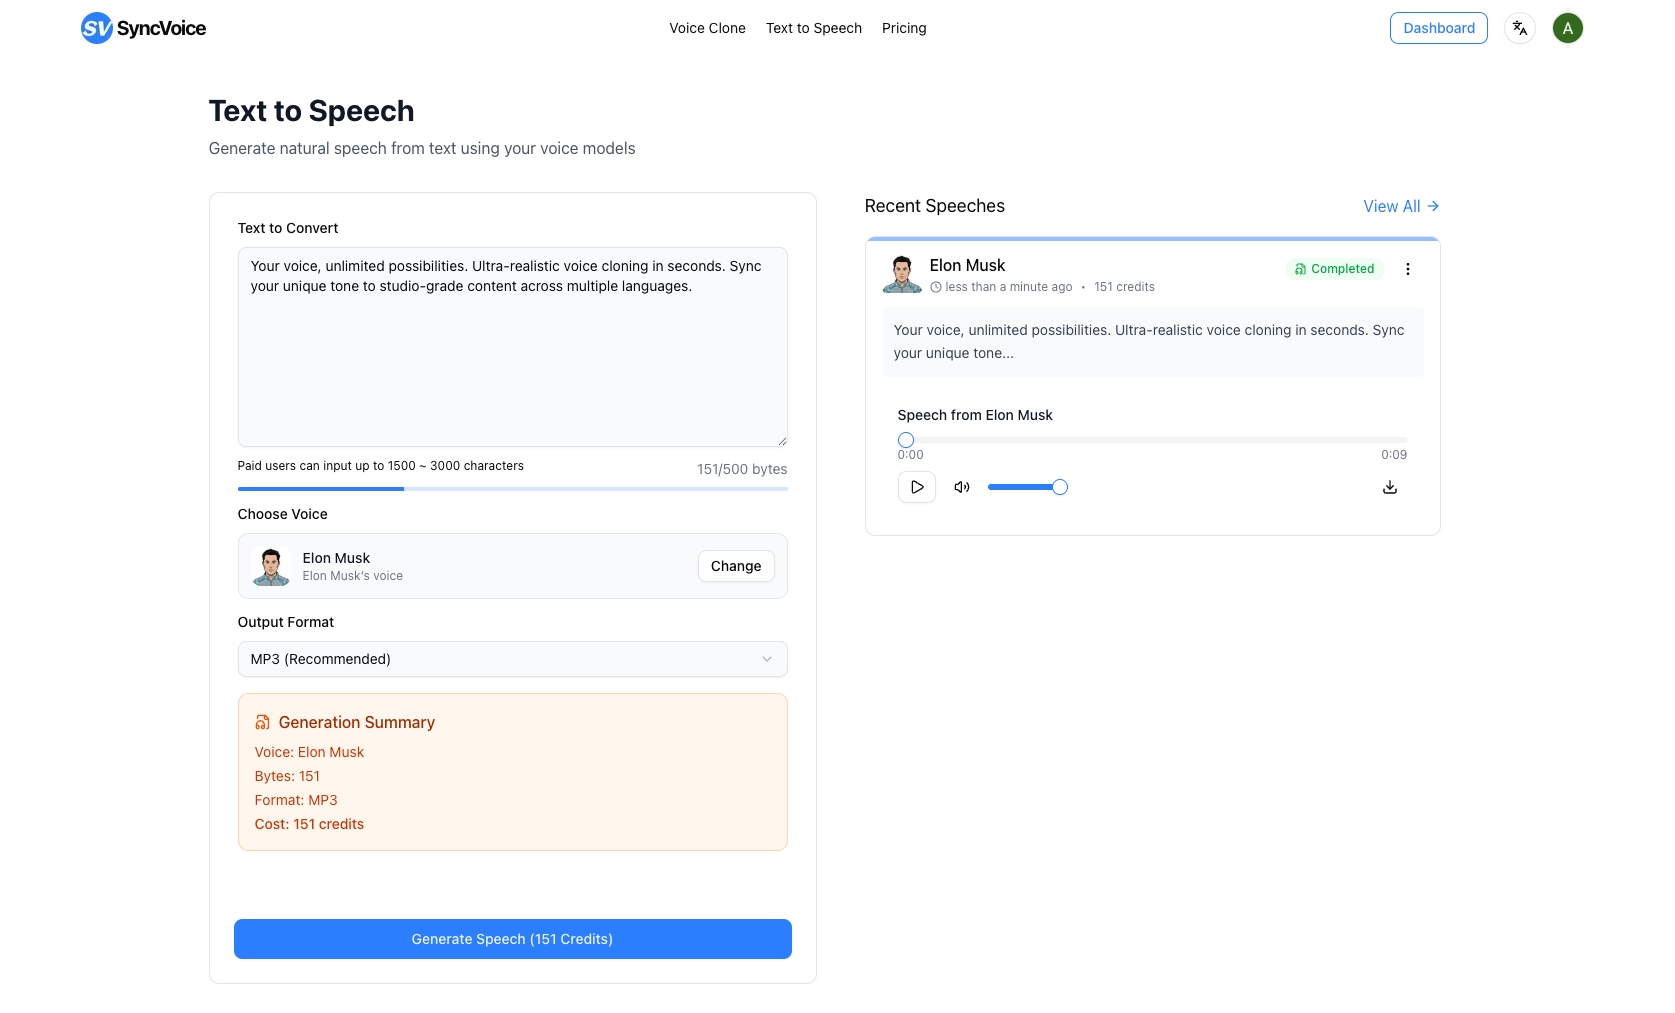Screen dimensions: 1675x1013
Task: Mute the speech audio volume
Action: 962,487
